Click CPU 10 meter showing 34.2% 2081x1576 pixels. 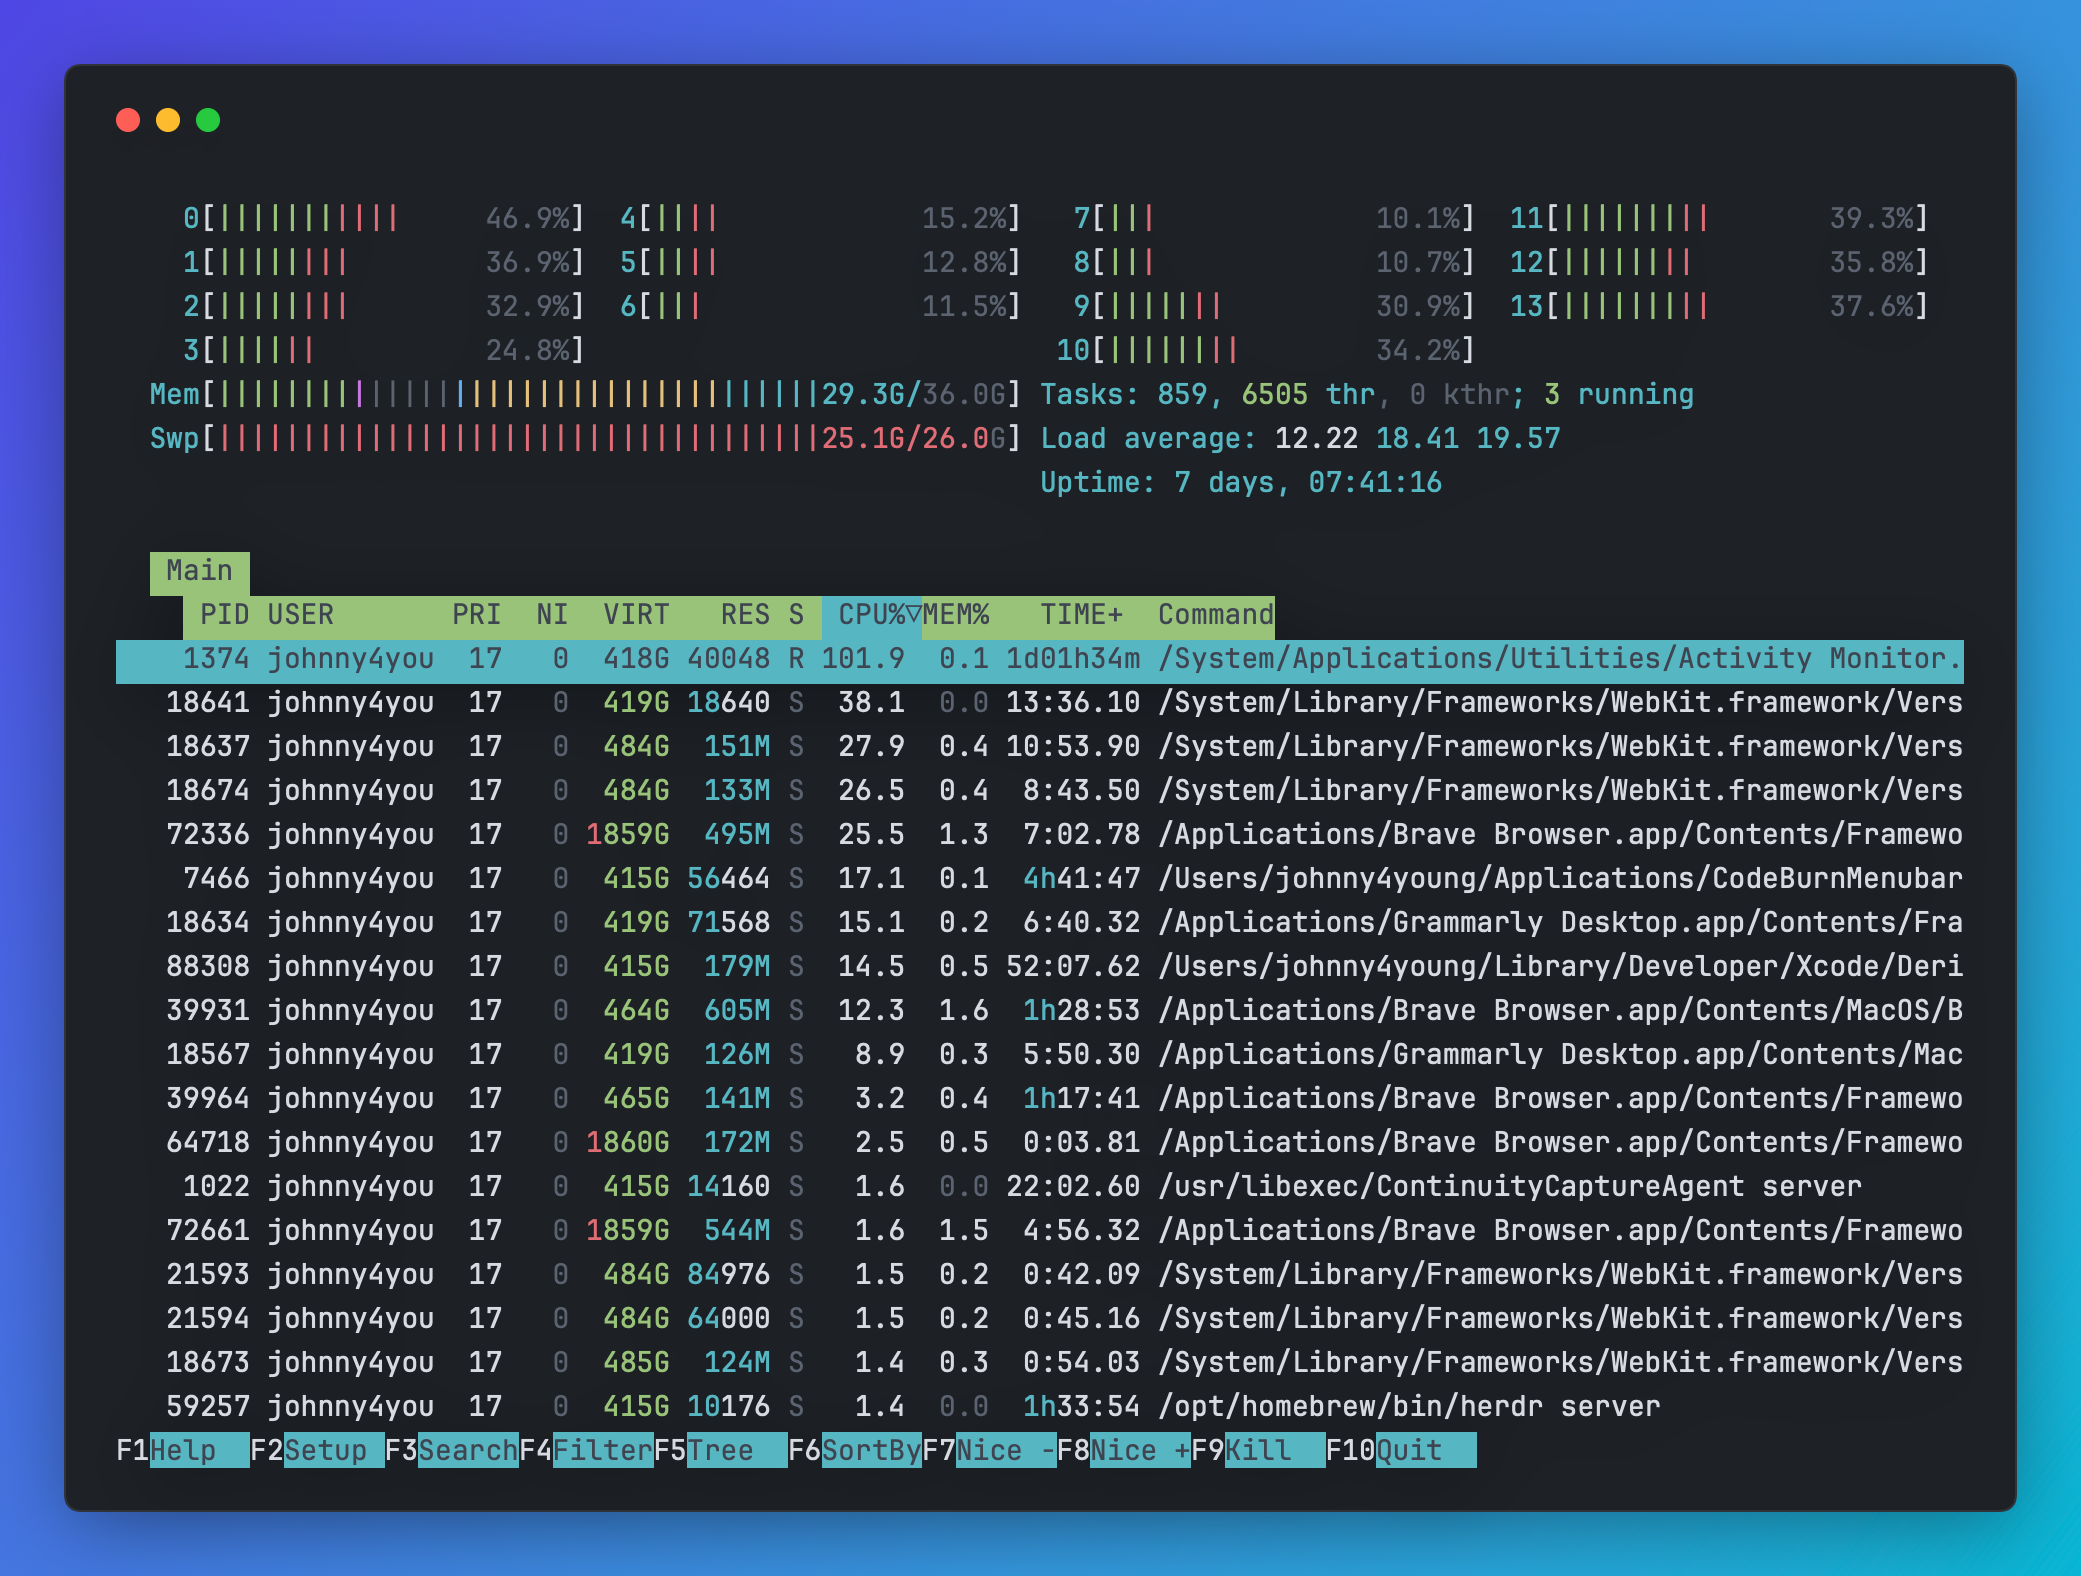(x=1266, y=351)
